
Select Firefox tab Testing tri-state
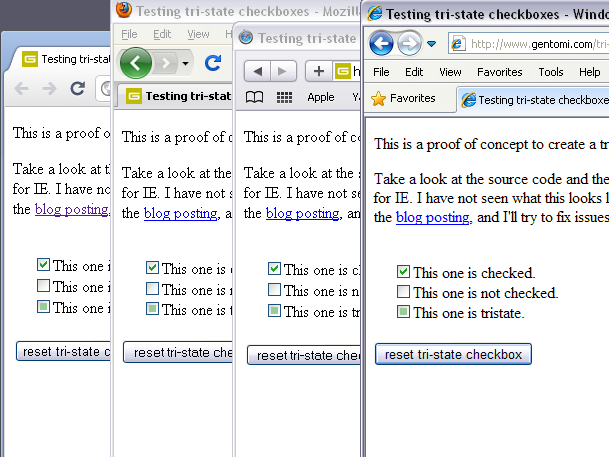tap(176, 96)
